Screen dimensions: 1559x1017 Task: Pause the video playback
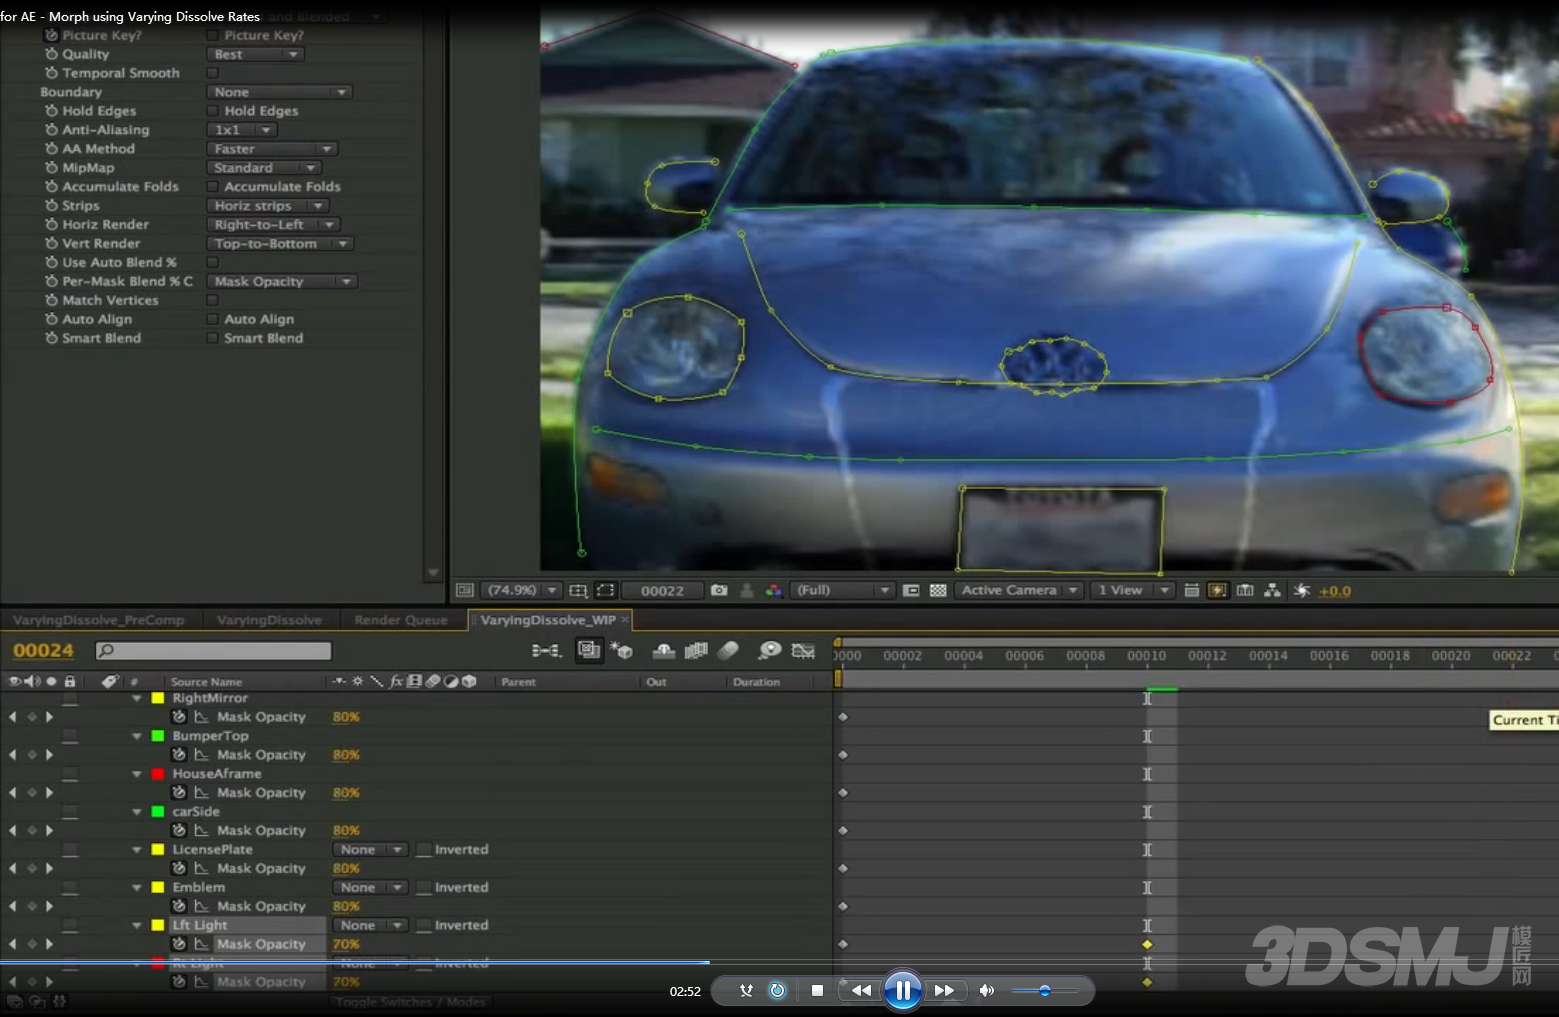point(902,991)
